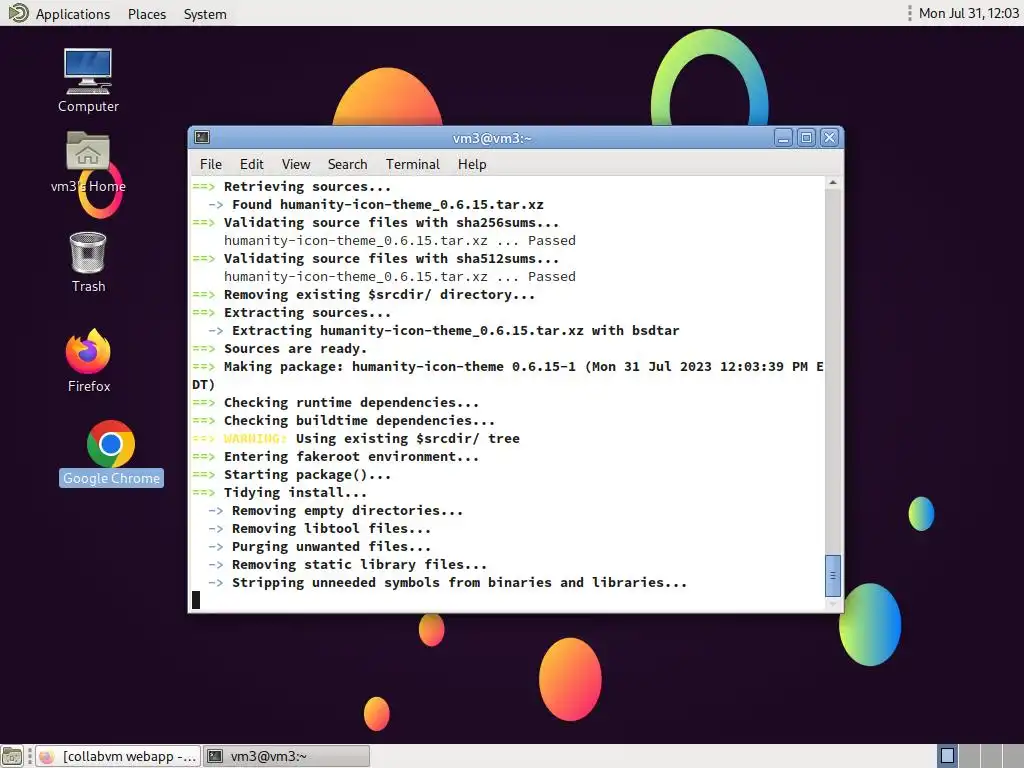The height and width of the screenshot is (768, 1024).
Task: Open the terminal View menu
Action: (296, 164)
